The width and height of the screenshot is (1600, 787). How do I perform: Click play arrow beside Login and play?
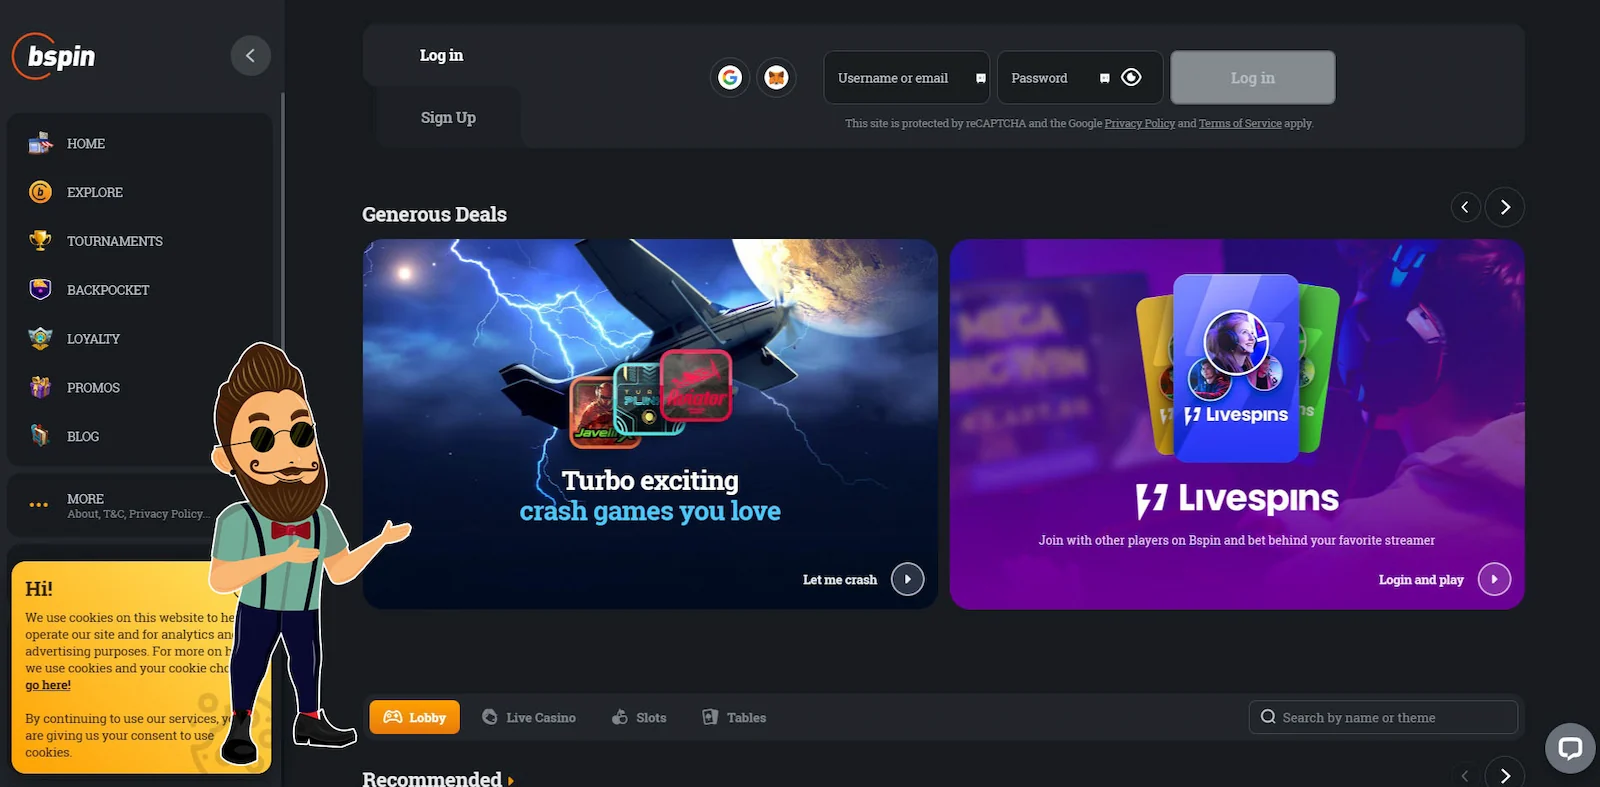(x=1494, y=579)
